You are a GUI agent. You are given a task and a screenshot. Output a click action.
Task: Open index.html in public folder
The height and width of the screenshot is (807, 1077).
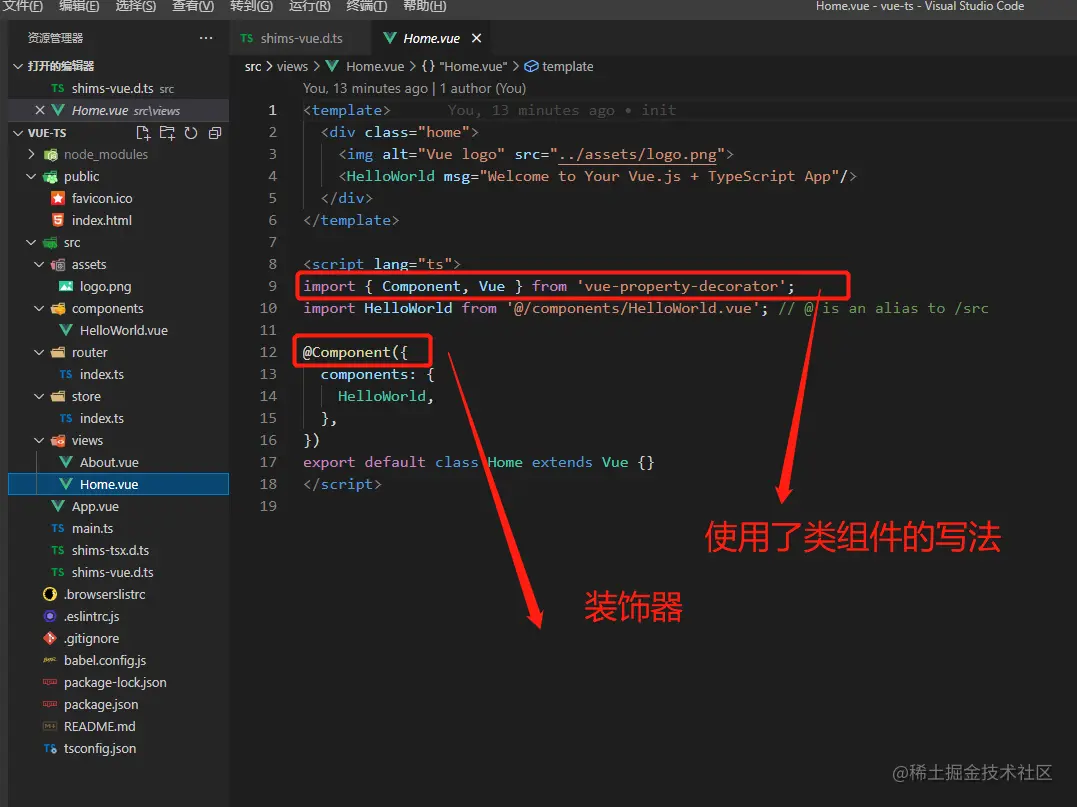coord(118,220)
